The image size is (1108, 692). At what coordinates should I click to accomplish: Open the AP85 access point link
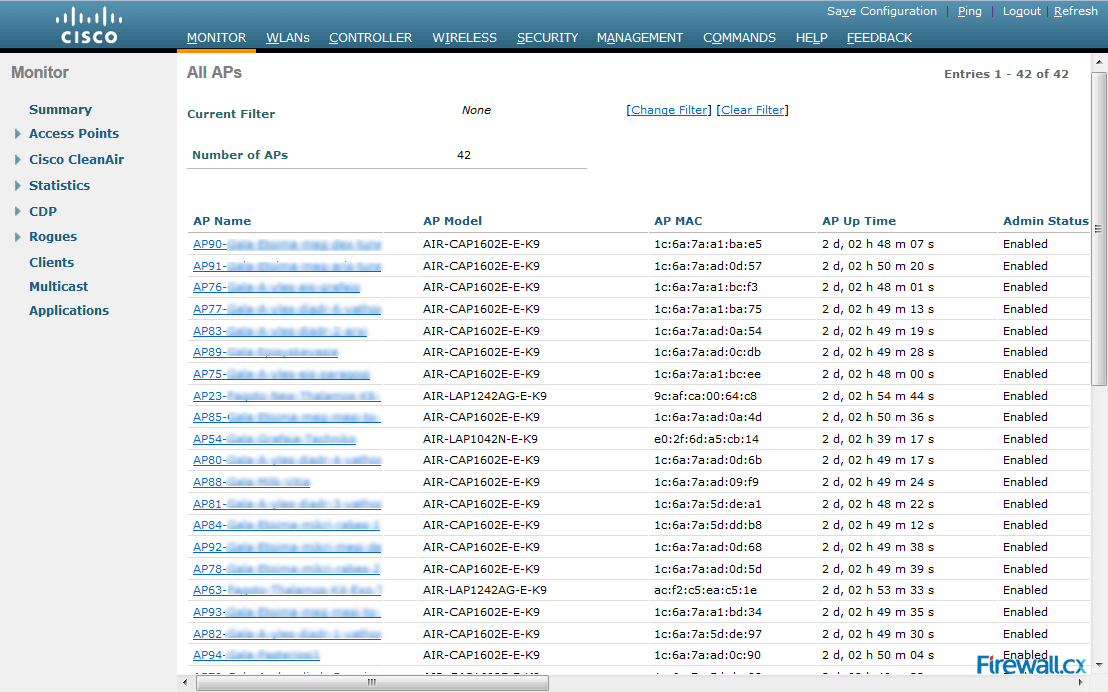(287, 418)
